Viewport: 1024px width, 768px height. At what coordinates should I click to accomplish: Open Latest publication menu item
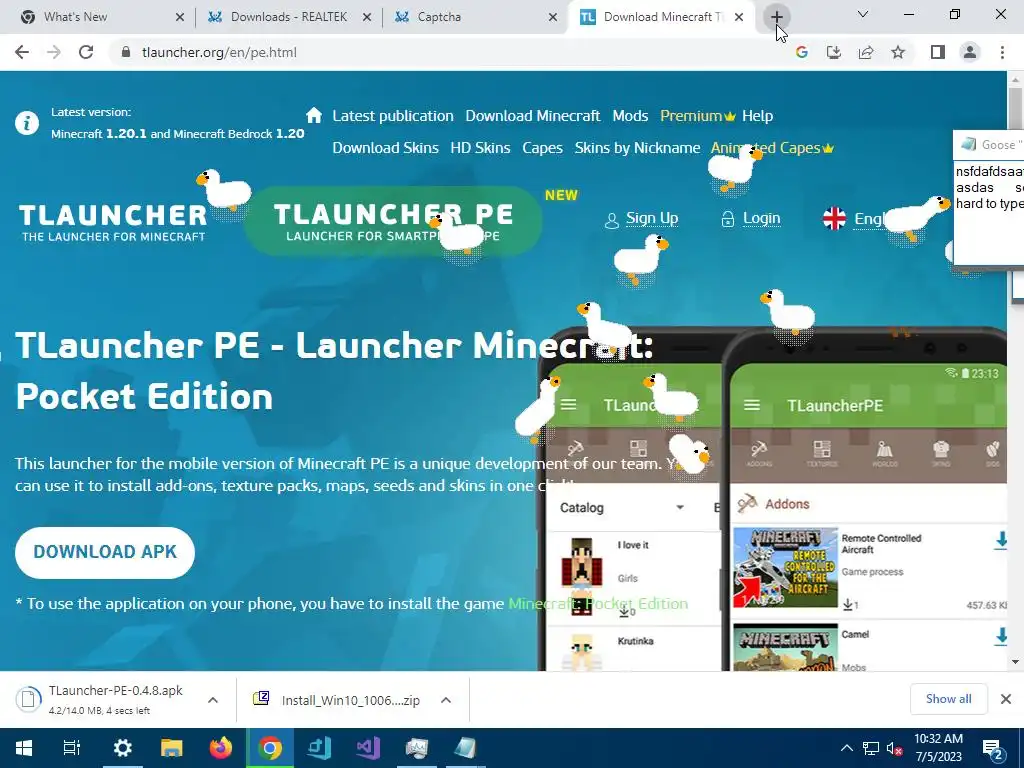pyautogui.click(x=392, y=116)
